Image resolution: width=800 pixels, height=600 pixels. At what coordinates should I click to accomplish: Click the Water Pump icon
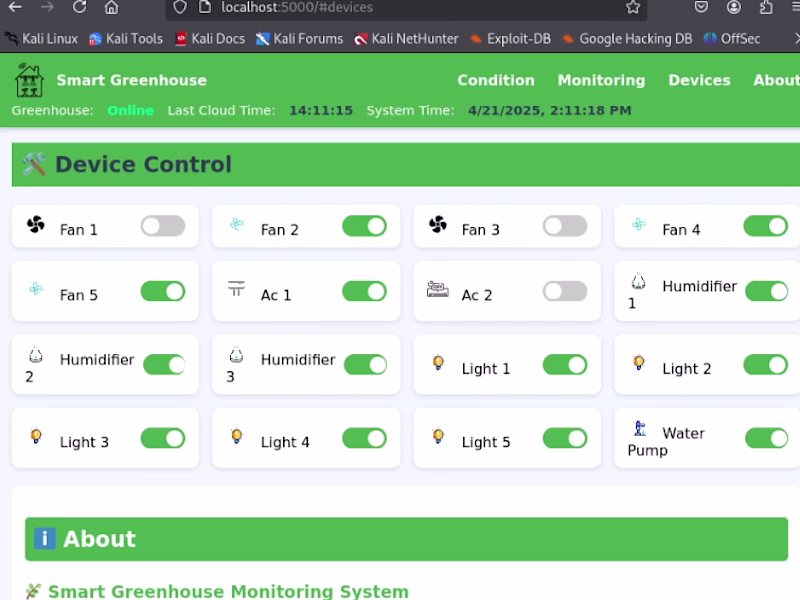click(639, 428)
